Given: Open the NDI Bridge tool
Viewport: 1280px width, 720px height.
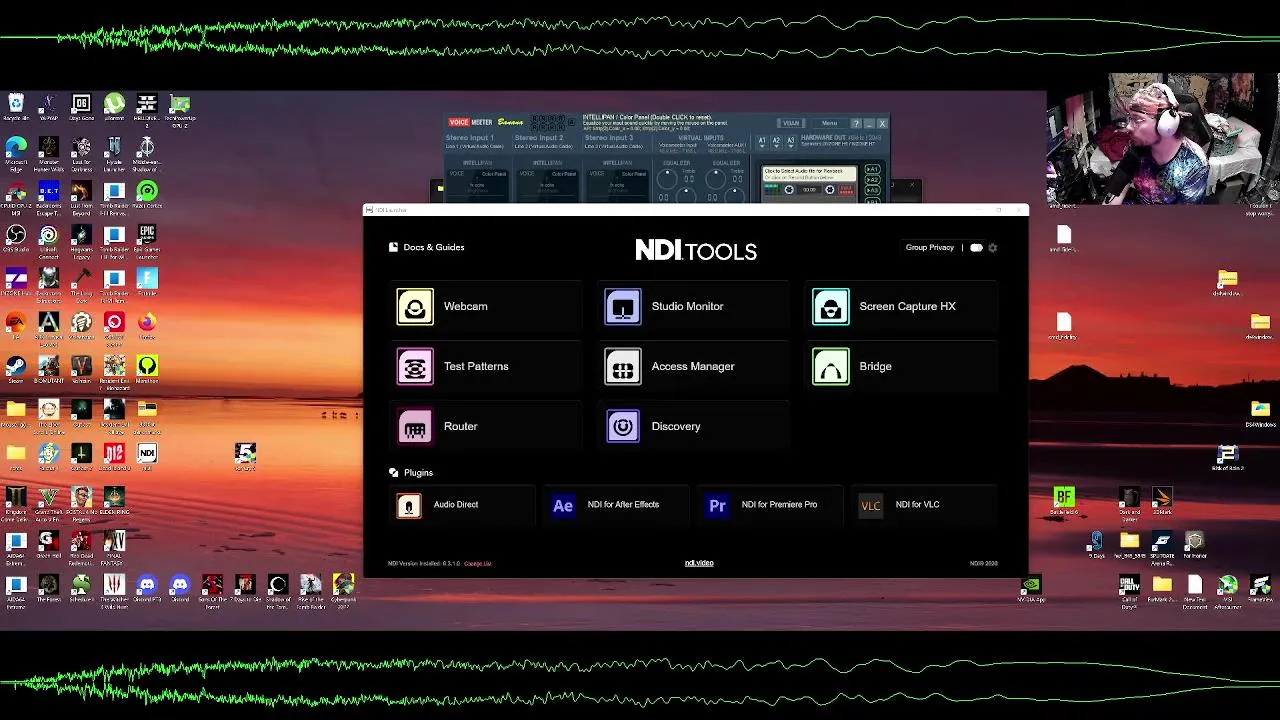Looking at the screenshot, I should click(x=902, y=366).
